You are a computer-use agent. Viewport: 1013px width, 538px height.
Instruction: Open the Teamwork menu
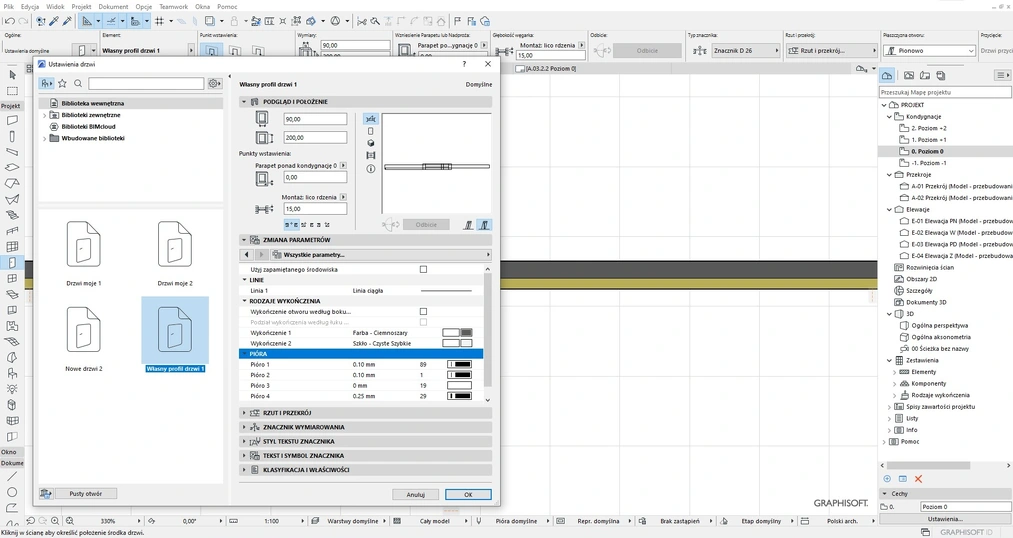coord(174,6)
